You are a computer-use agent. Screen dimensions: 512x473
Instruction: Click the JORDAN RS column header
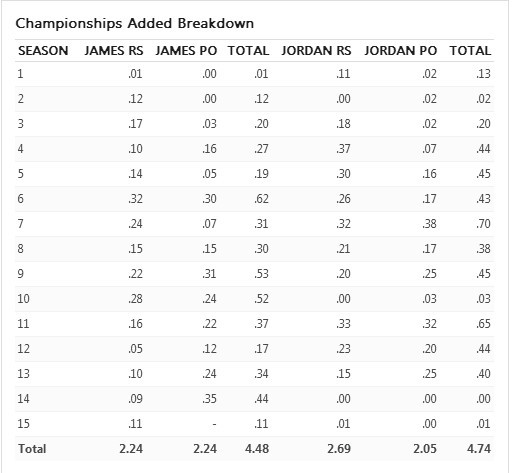pyautogui.click(x=316, y=51)
